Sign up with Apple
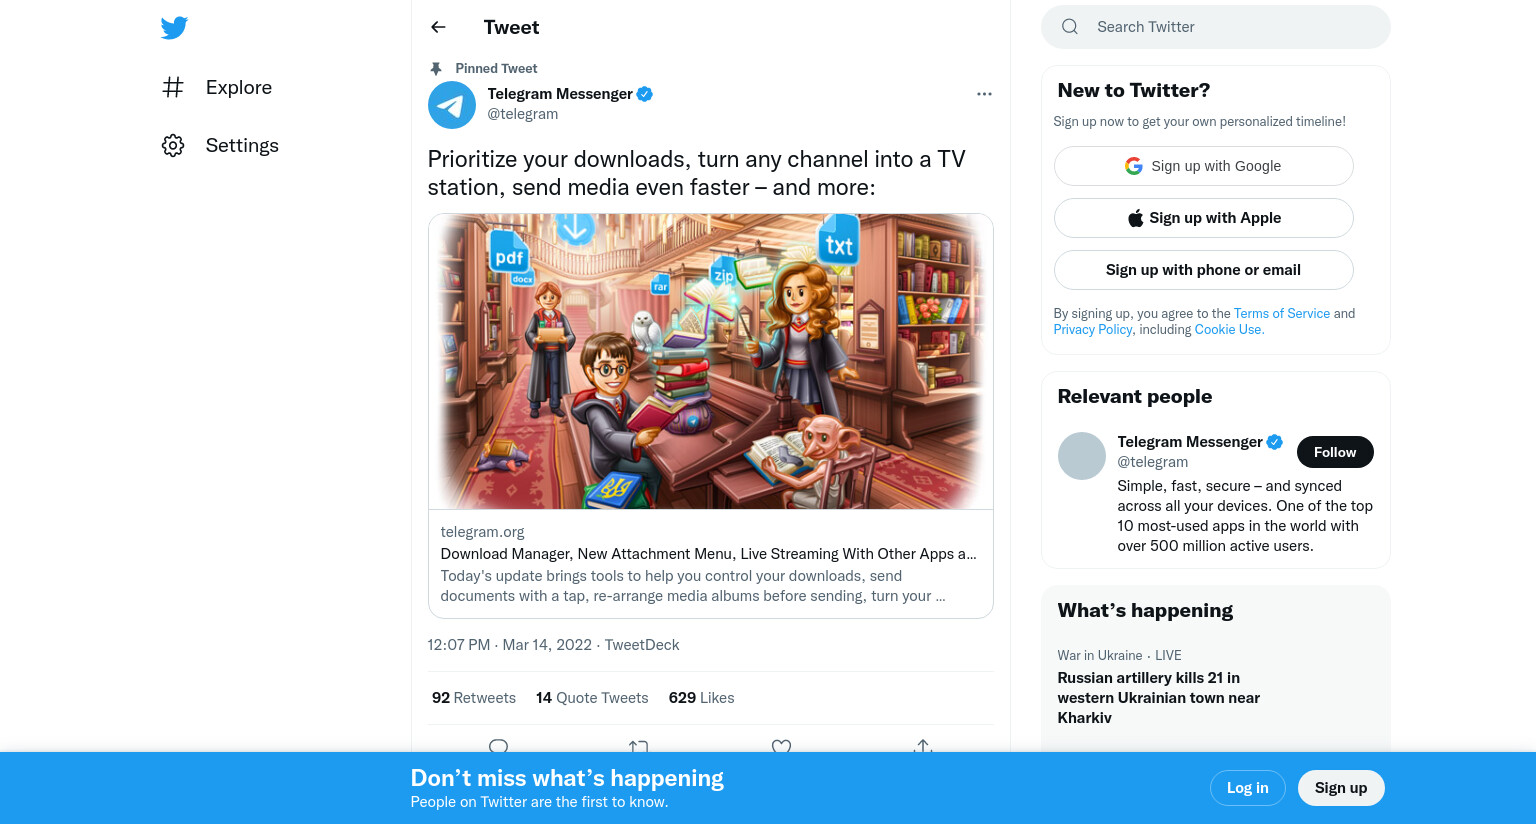Screen dimensions: 1536x824 click(1204, 218)
